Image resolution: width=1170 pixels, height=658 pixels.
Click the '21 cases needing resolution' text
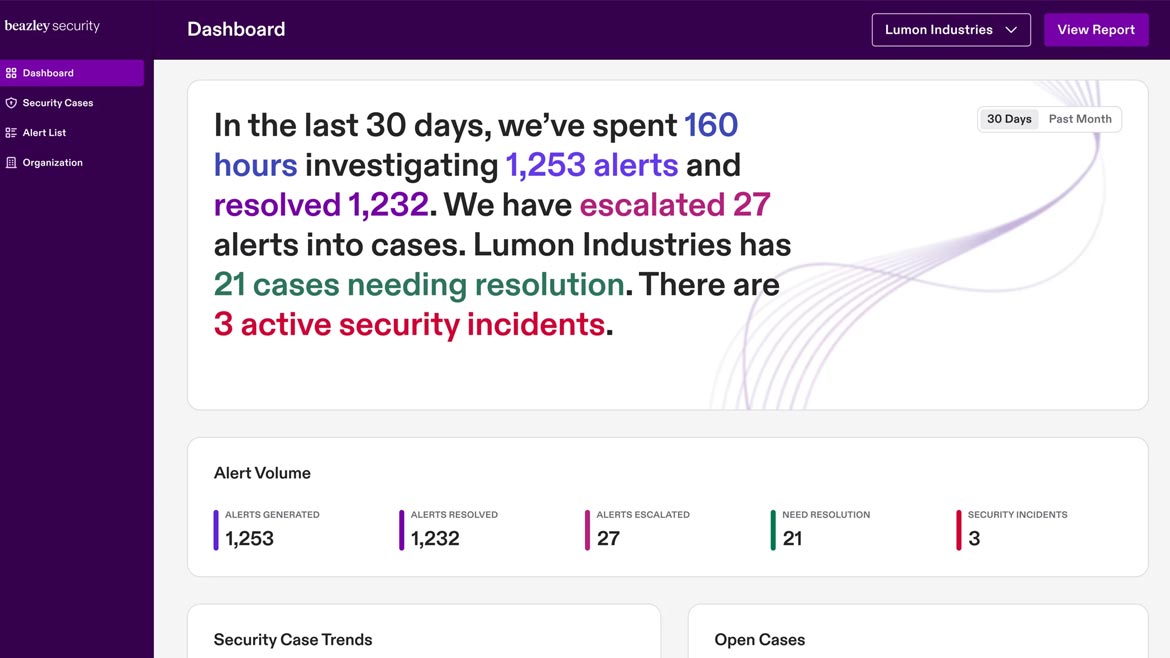coord(419,285)
